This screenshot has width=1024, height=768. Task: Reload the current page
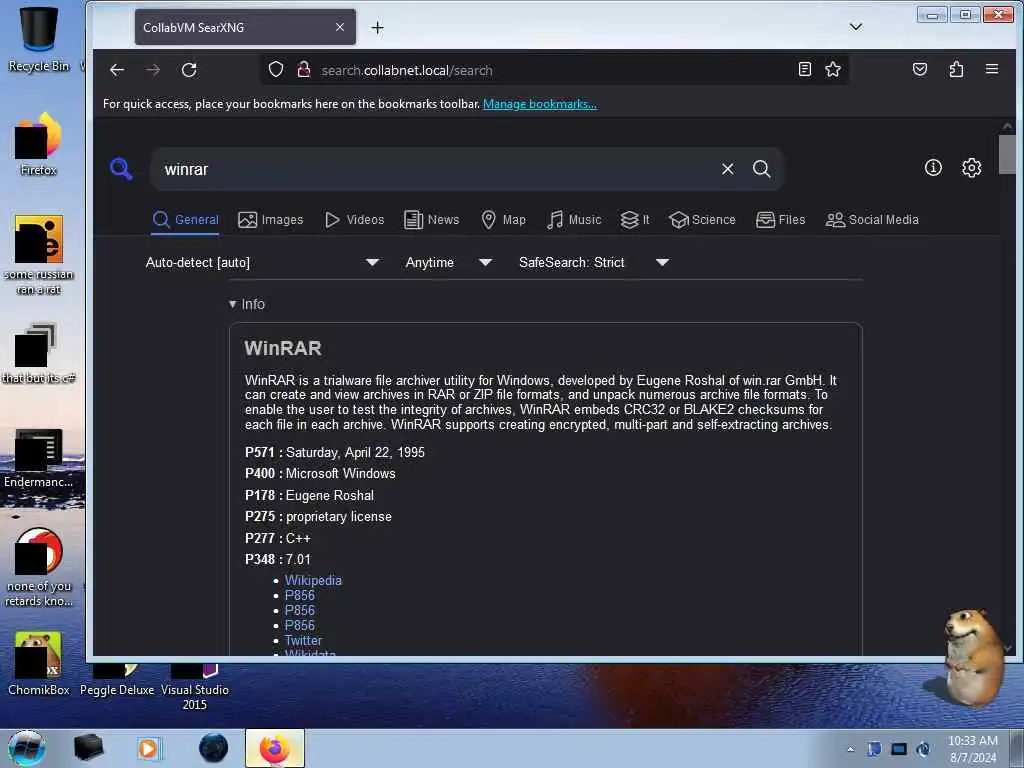189,70
